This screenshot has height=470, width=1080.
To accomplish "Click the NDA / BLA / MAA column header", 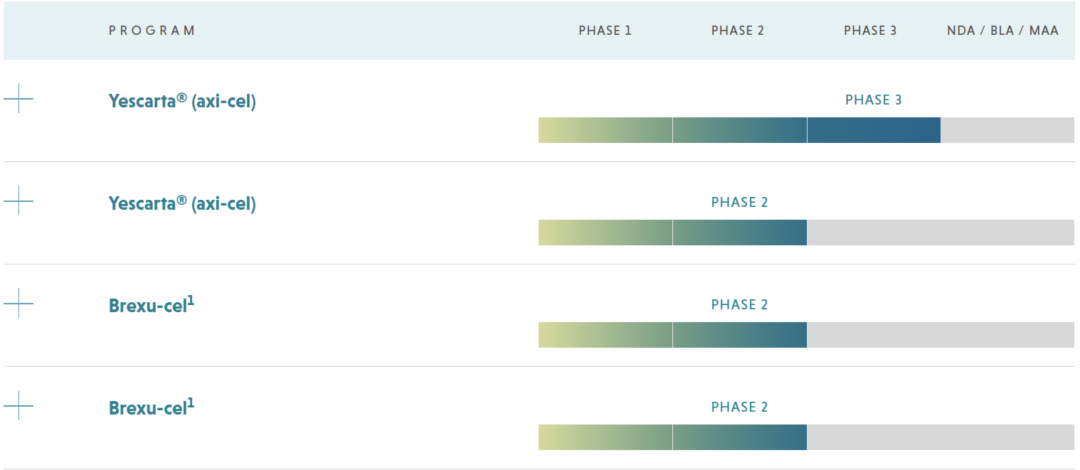I will 1002,31.
